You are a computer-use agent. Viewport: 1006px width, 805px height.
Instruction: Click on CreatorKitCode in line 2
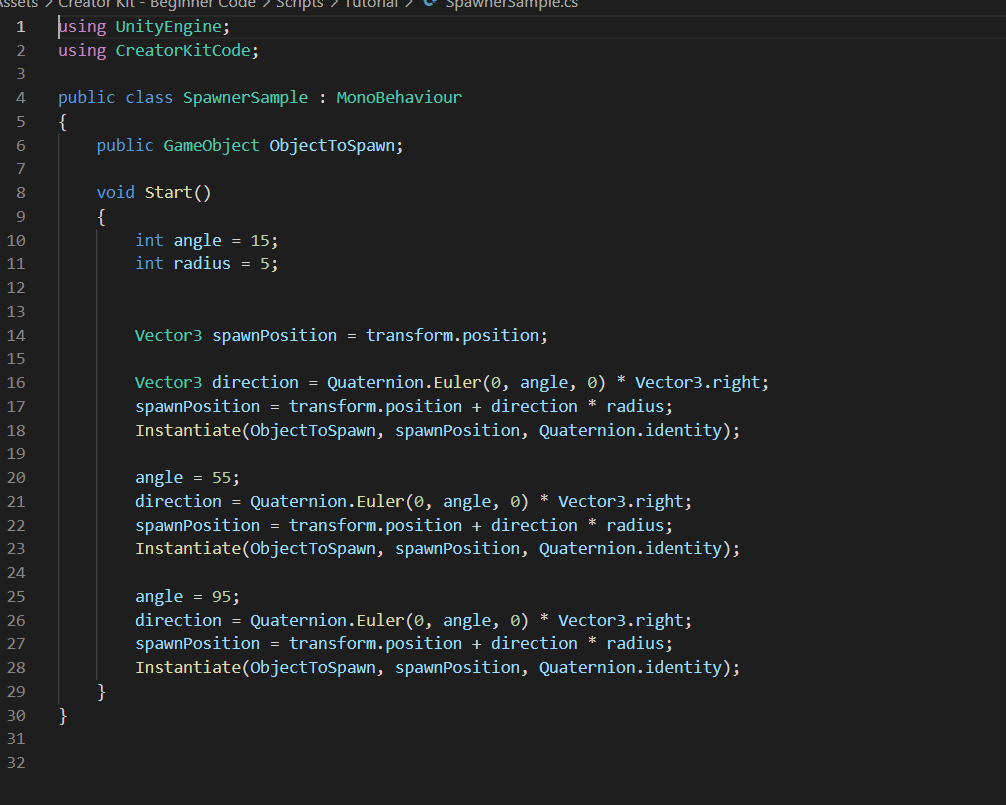coord(183,50)
